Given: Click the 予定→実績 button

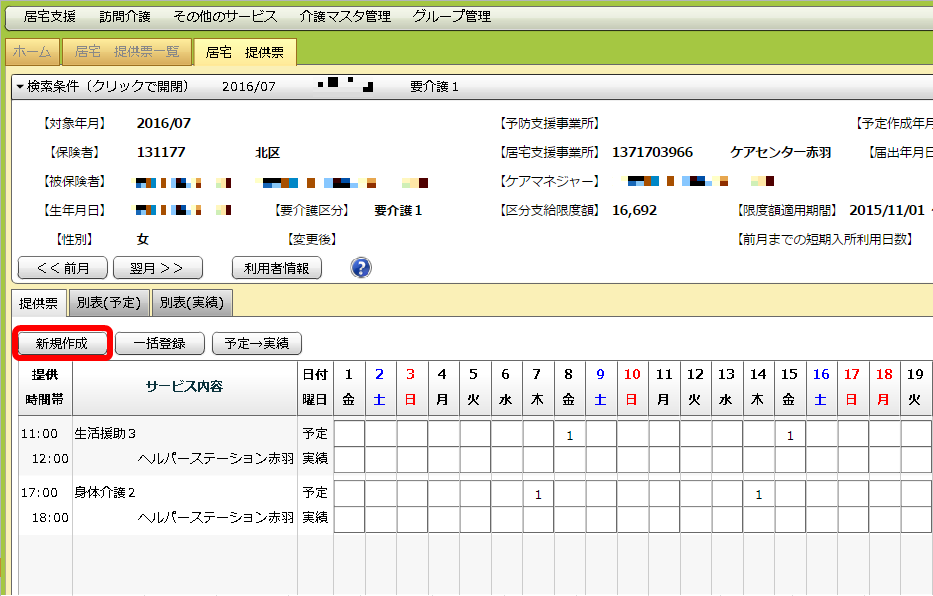Looking at the screenshot, I should pyautogui.click(x=256, y=343).
